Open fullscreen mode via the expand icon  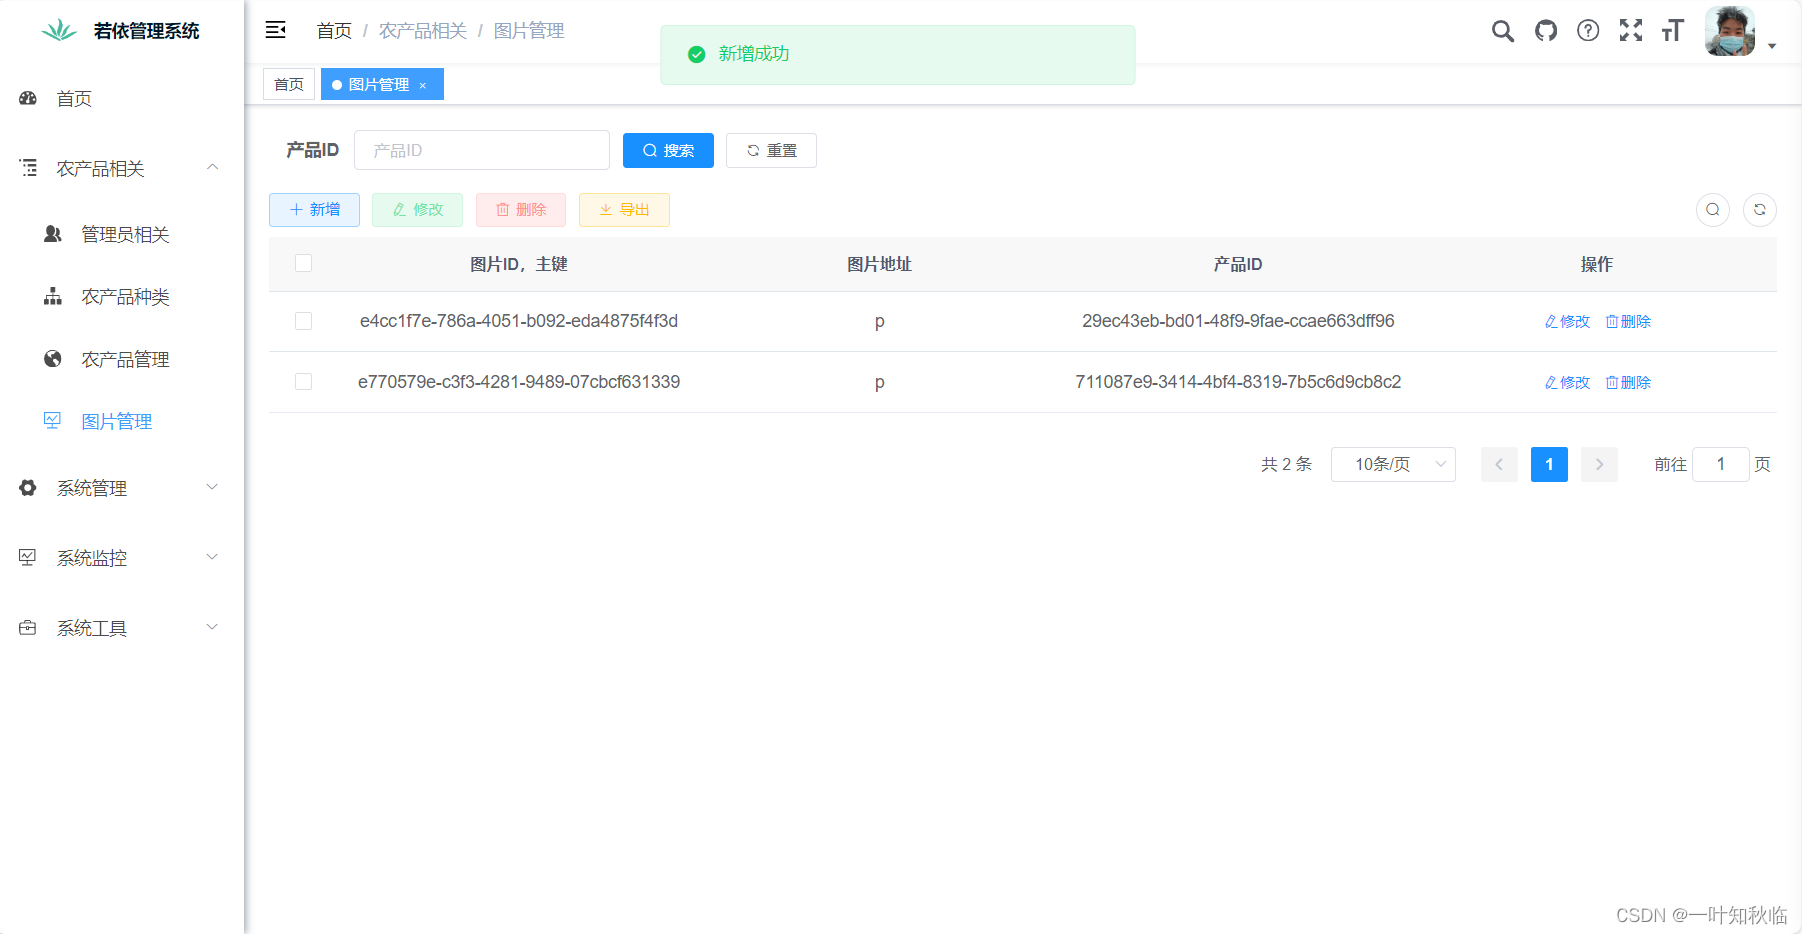pos(1630,31)
